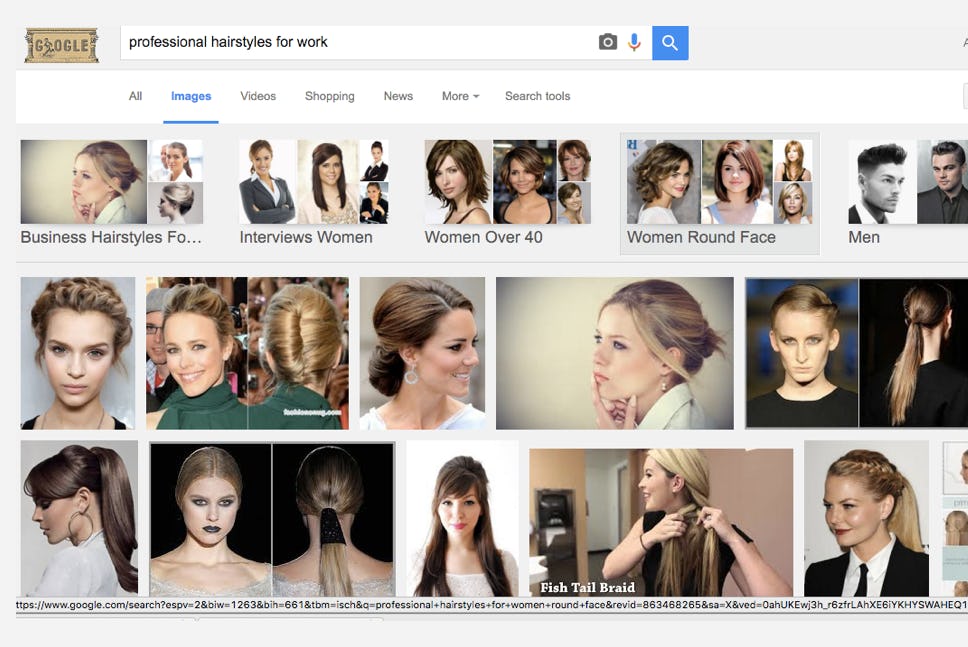
Task: Open the Search tools options
Action: click(537, 96)
